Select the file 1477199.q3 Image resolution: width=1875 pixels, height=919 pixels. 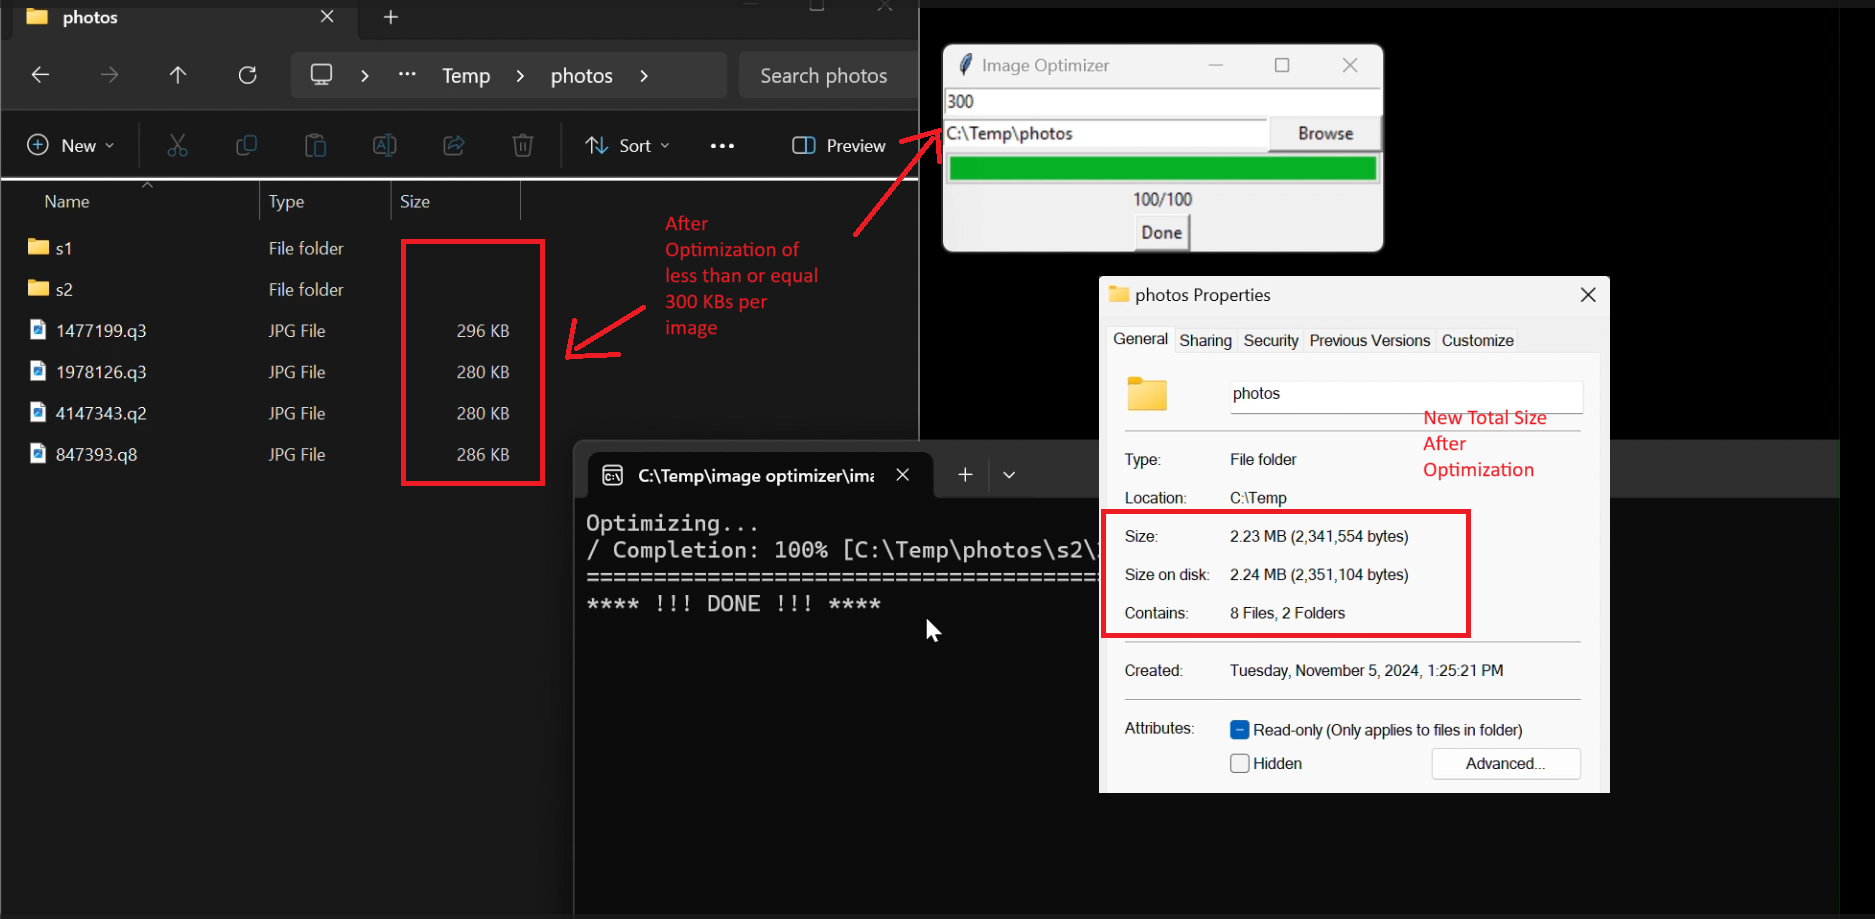[x=101, y=330]
